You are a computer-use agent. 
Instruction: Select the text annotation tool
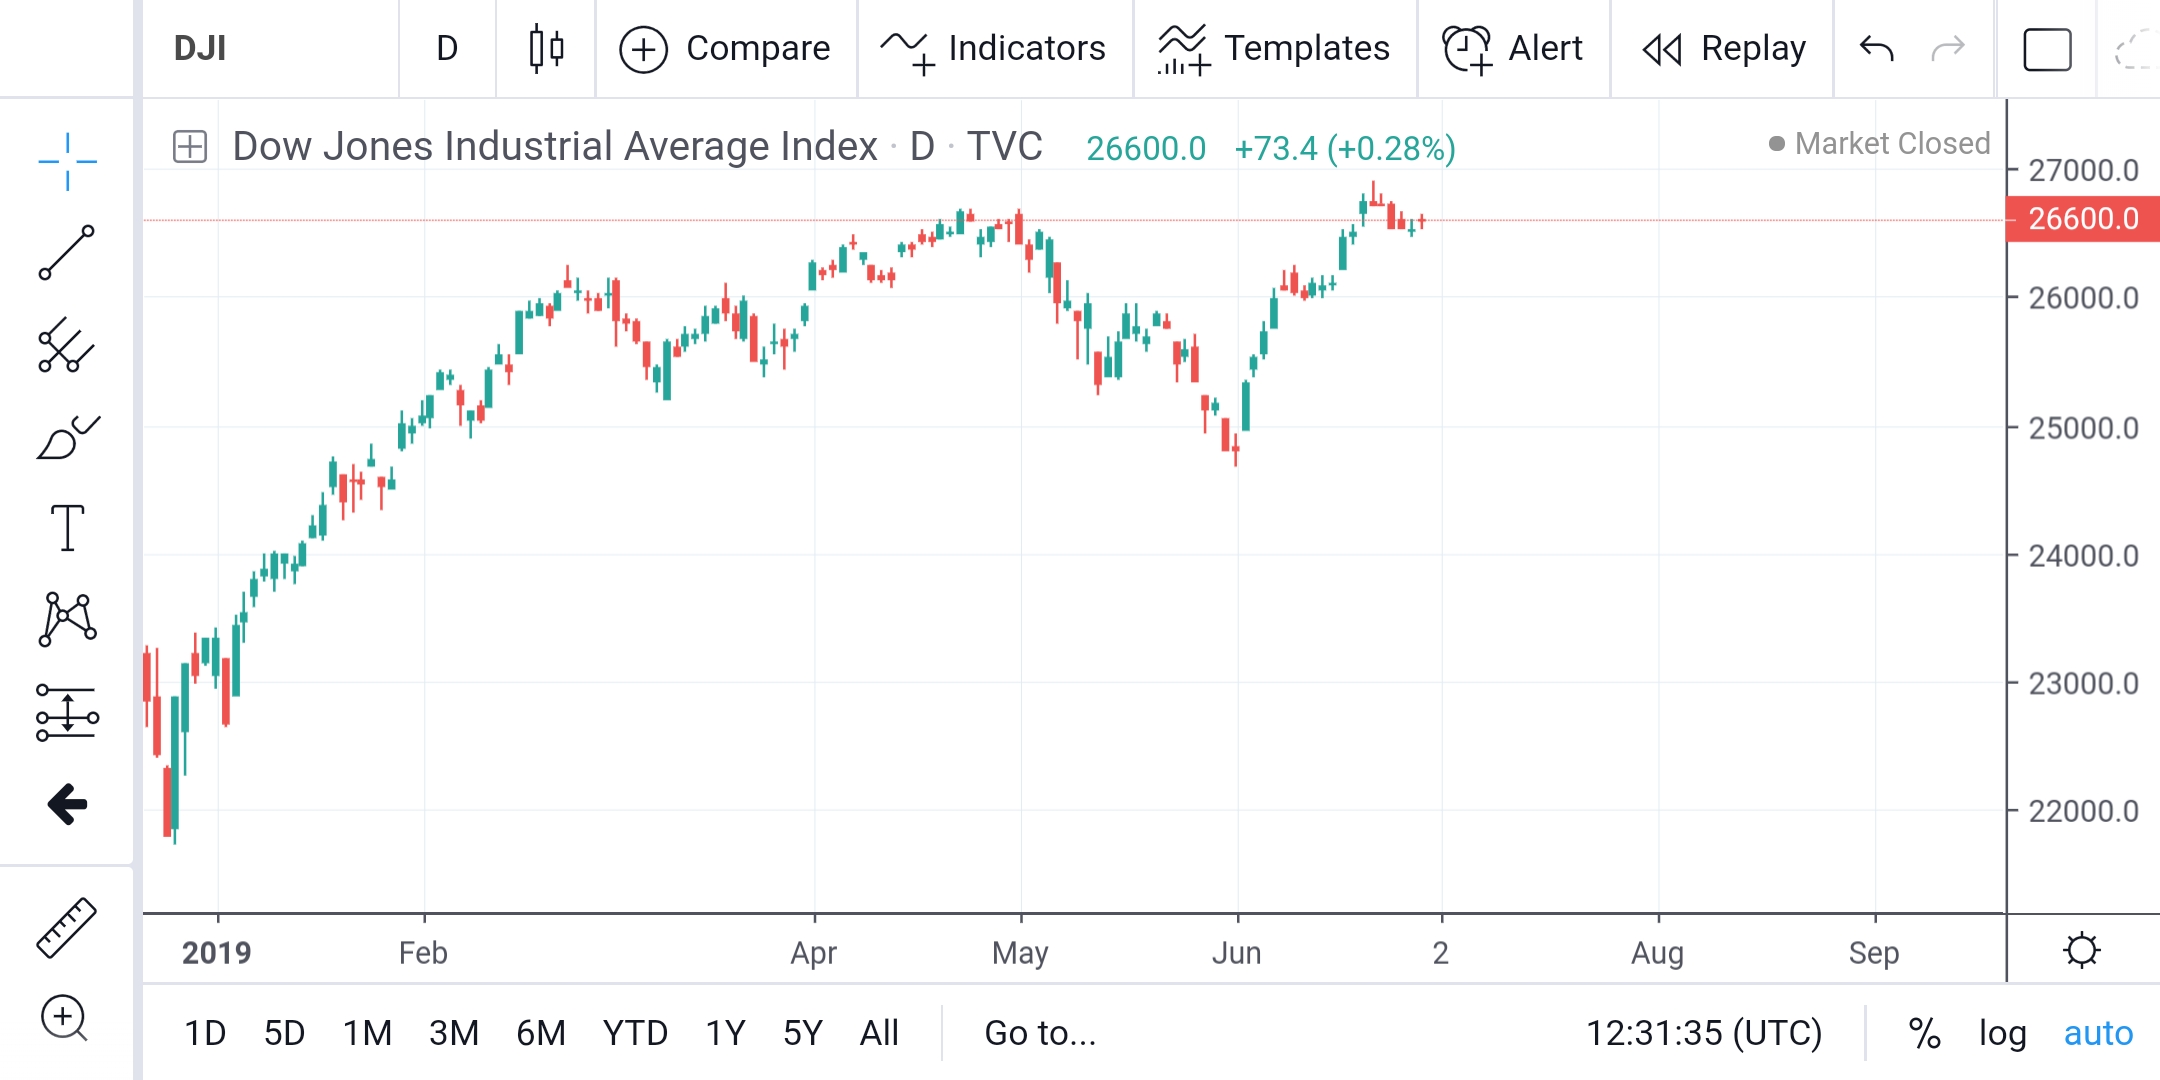click(67, 528)
